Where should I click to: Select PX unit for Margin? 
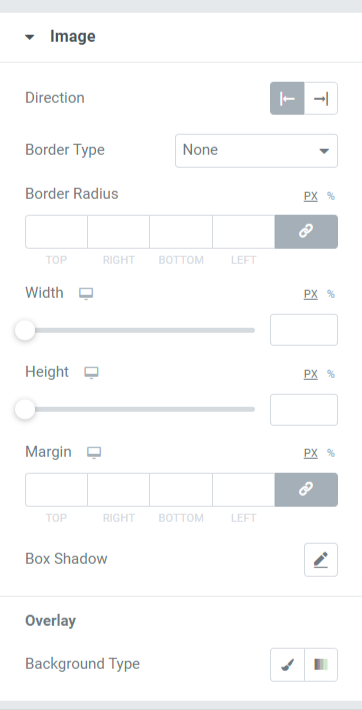(311, 453)
